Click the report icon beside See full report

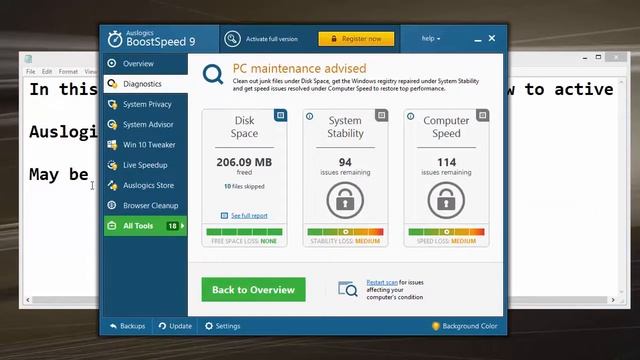(224, 216)
